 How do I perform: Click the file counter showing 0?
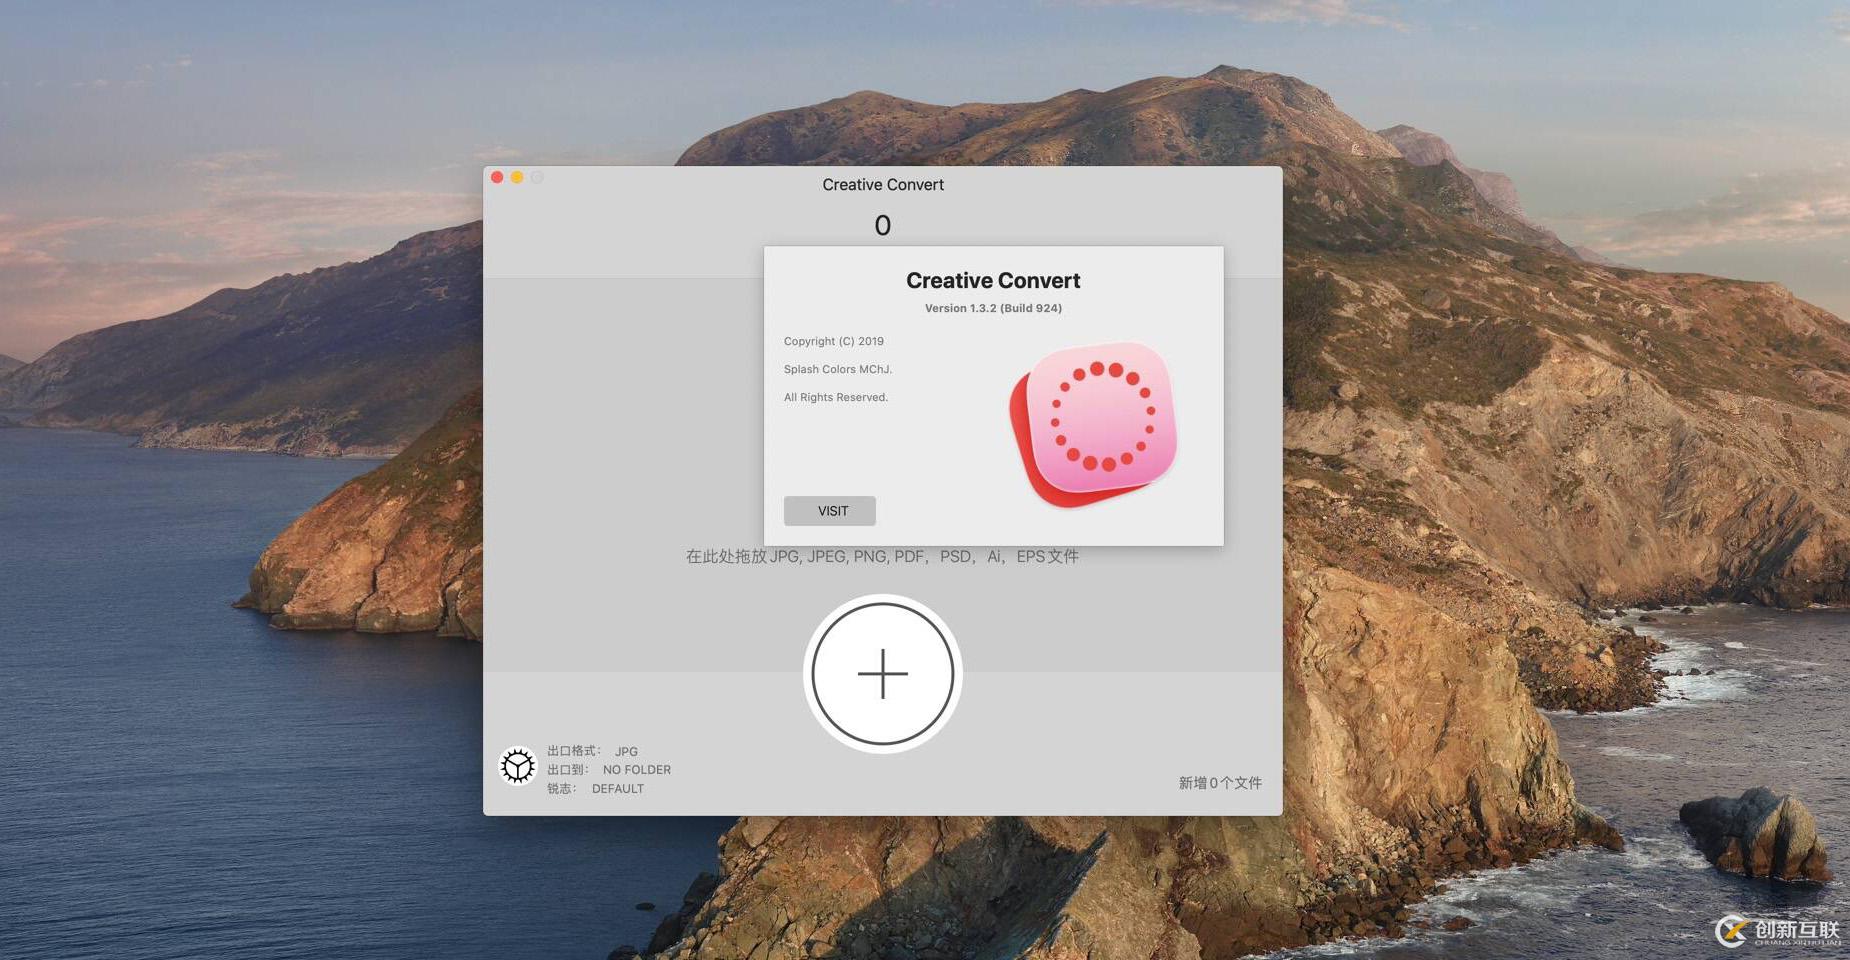[x=883, y=226]
